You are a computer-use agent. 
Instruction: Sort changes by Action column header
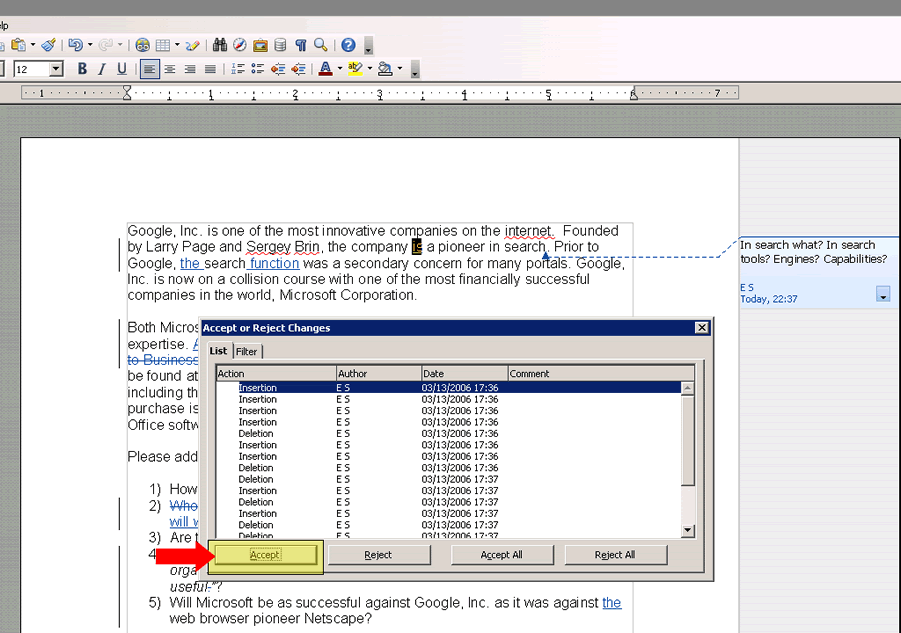pos(276,373)
